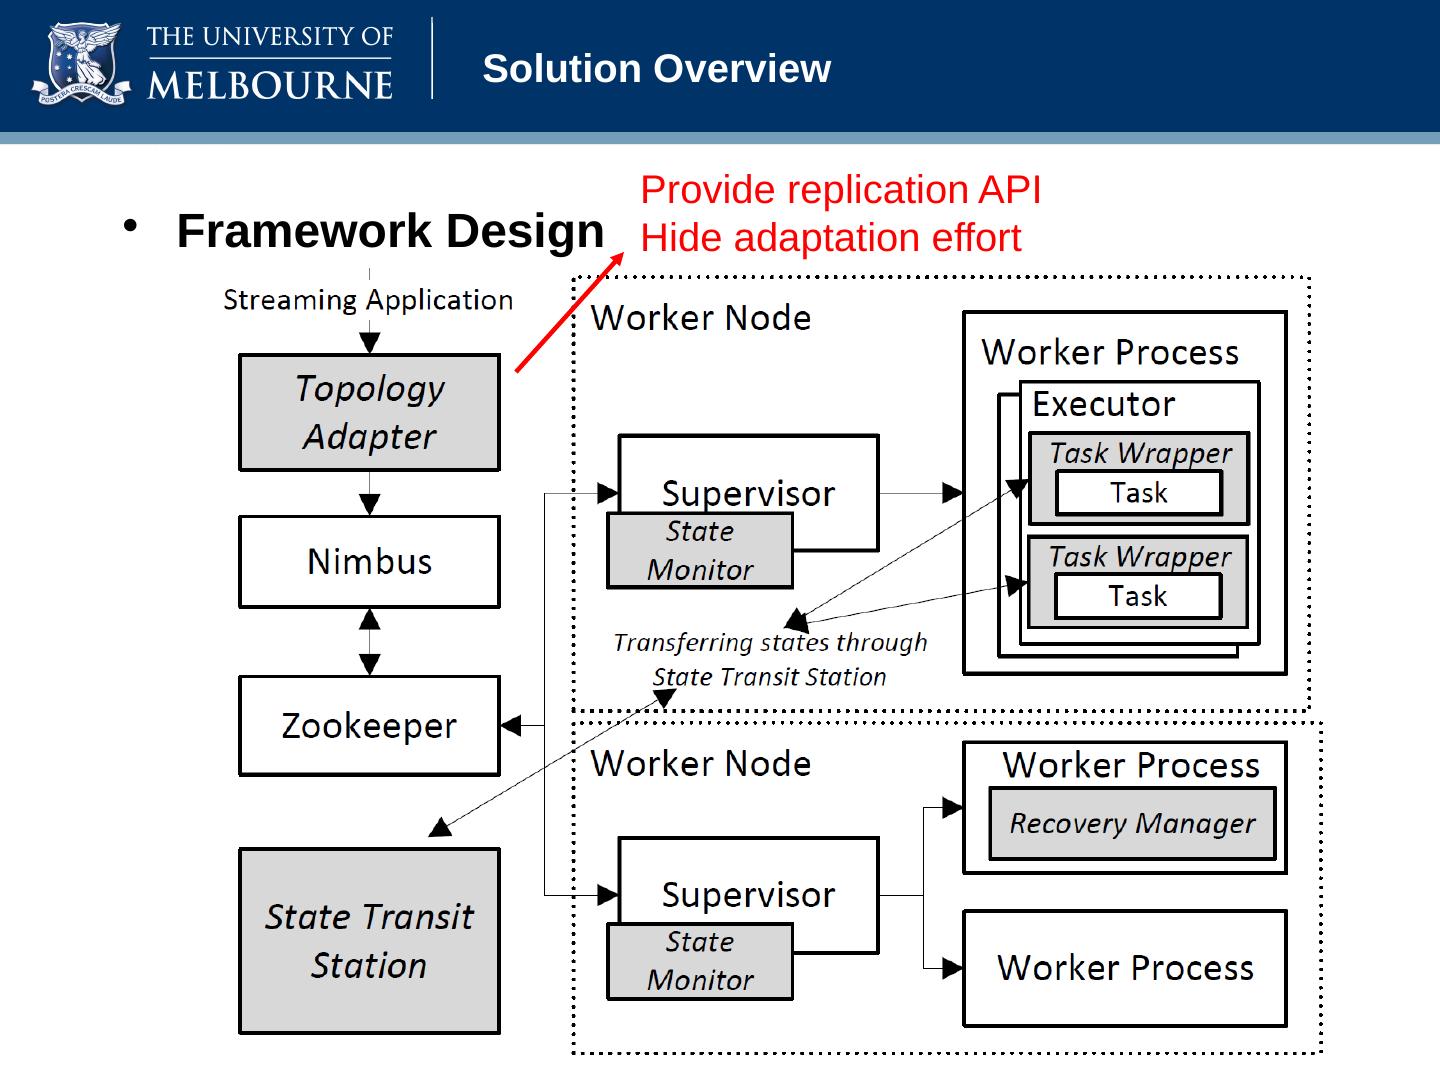1440x1080 pixels.
Task: Click the University of Melbourne crest logo
Action: [x=82, y=62]
